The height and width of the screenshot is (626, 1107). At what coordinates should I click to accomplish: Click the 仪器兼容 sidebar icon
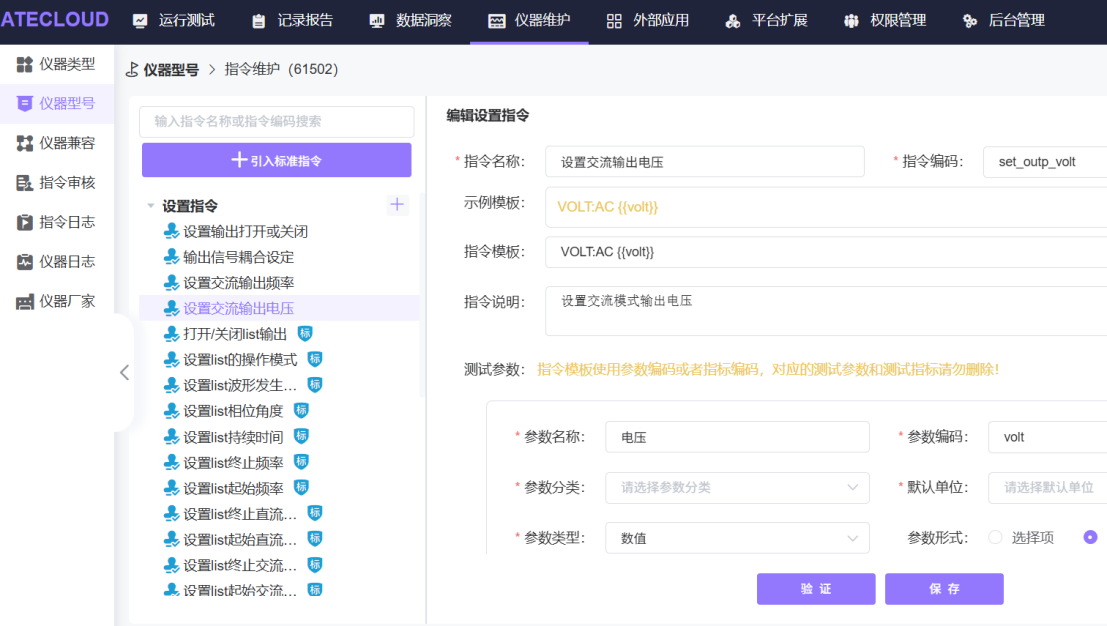25,143
